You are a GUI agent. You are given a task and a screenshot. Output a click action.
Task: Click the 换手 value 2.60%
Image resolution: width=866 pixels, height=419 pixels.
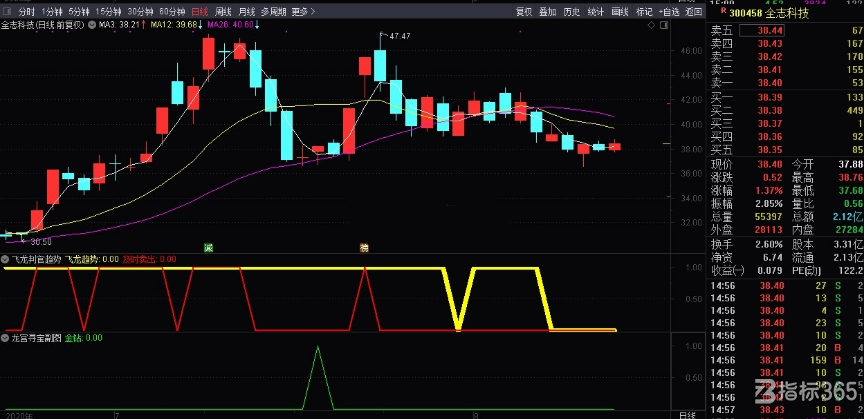pos(769,245)
